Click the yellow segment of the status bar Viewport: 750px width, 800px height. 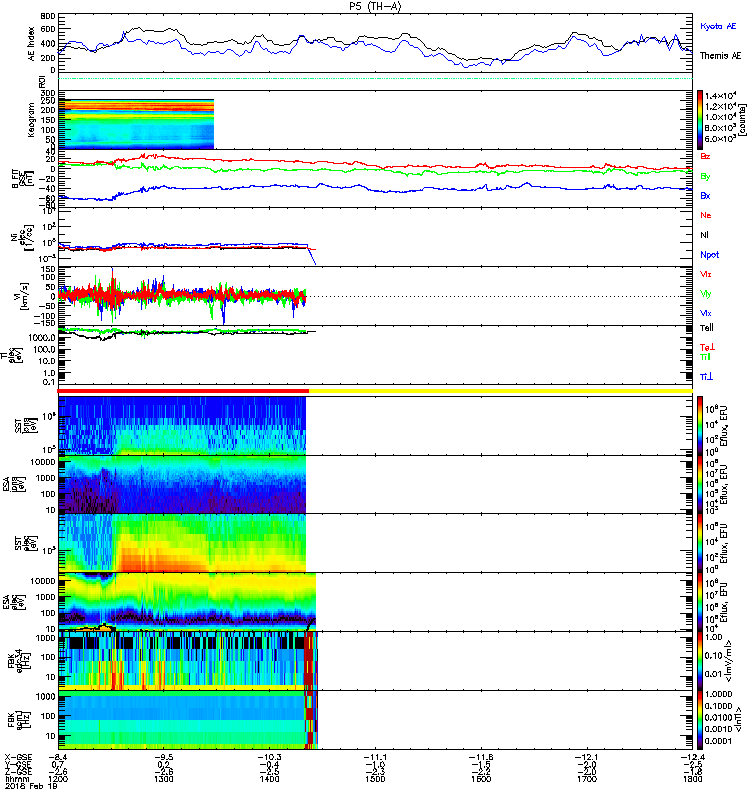tap(501, 391)
